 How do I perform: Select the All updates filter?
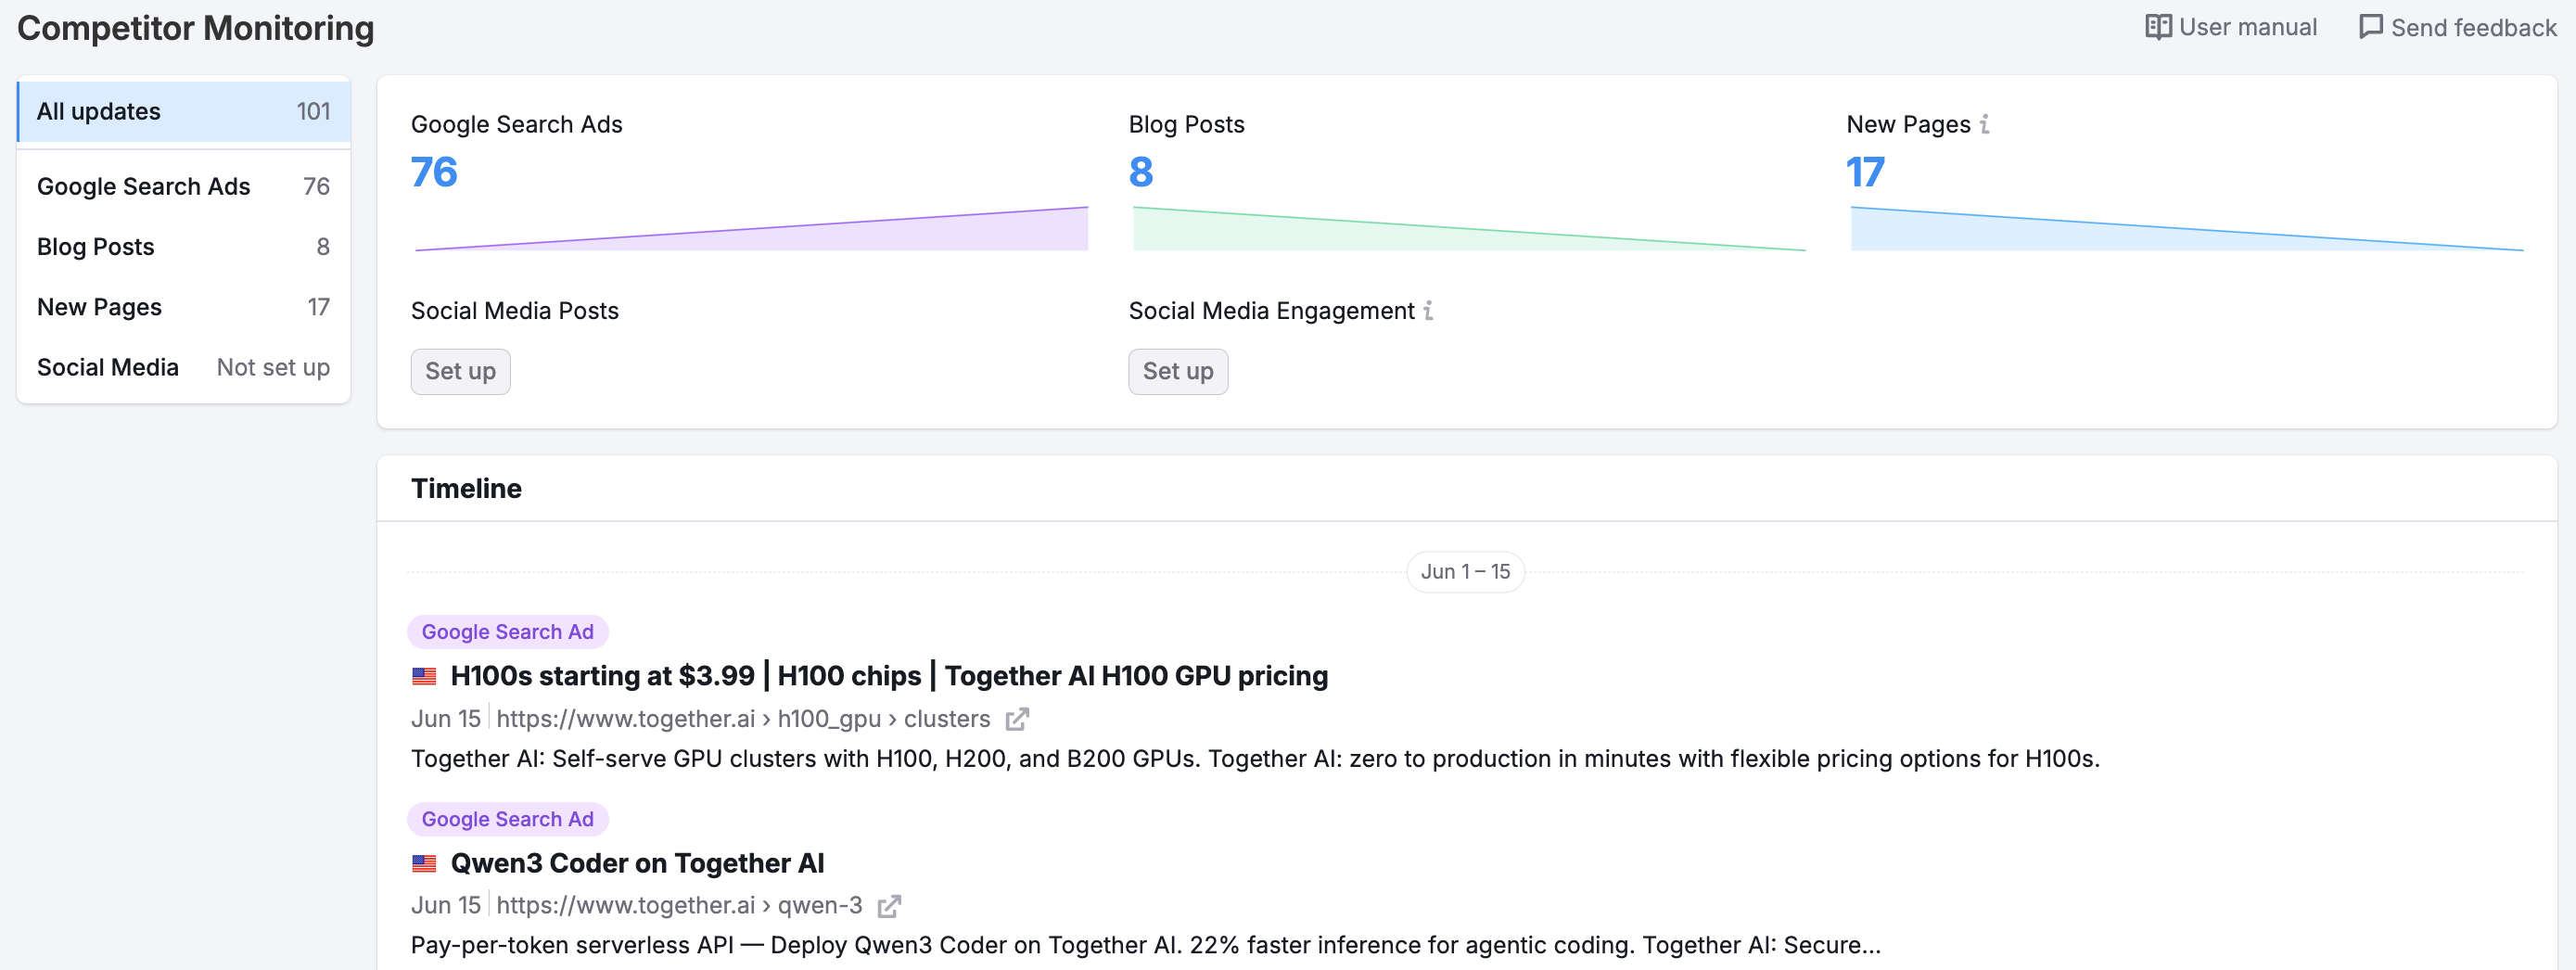coord(184,111)
